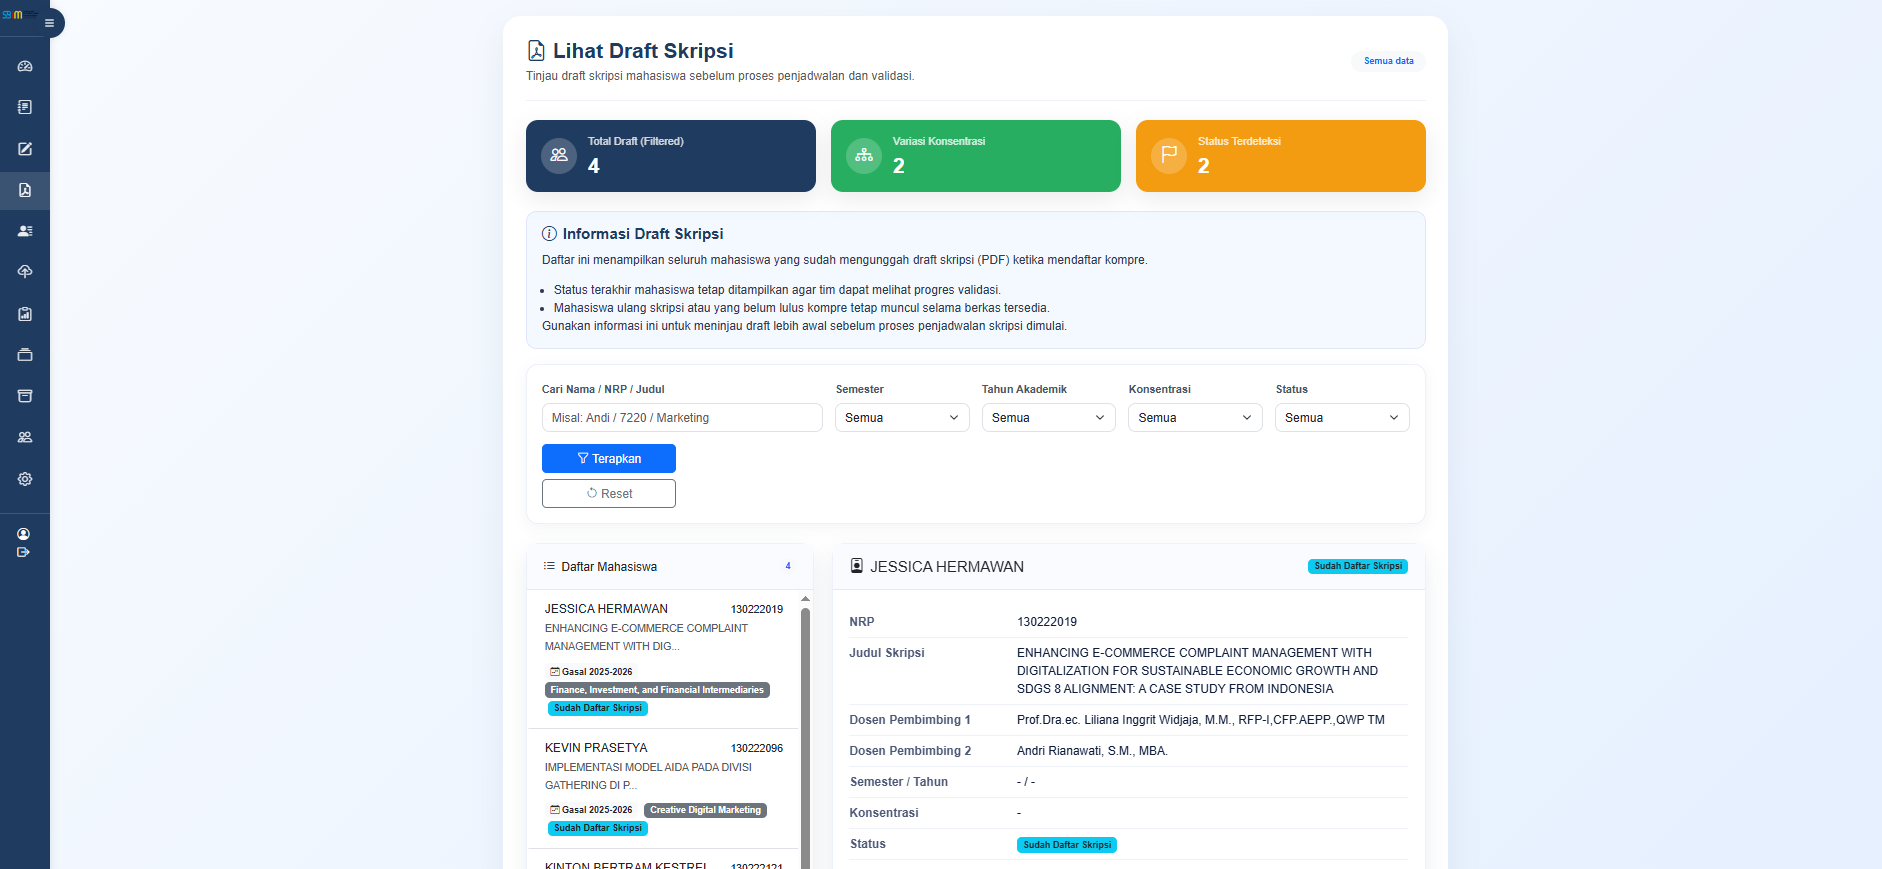
Task: Open the archive box icon in sidebar
Action: click(x=25, y=396)
